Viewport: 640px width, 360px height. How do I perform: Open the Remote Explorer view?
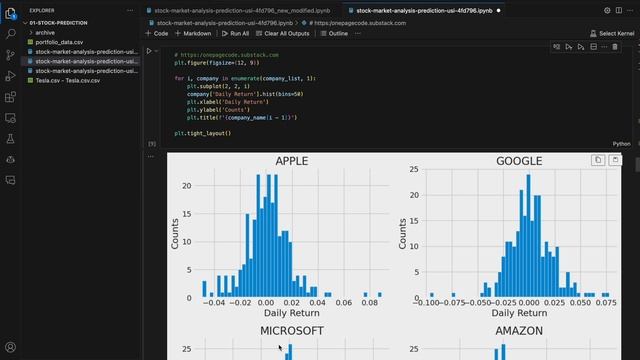(11, 118)
